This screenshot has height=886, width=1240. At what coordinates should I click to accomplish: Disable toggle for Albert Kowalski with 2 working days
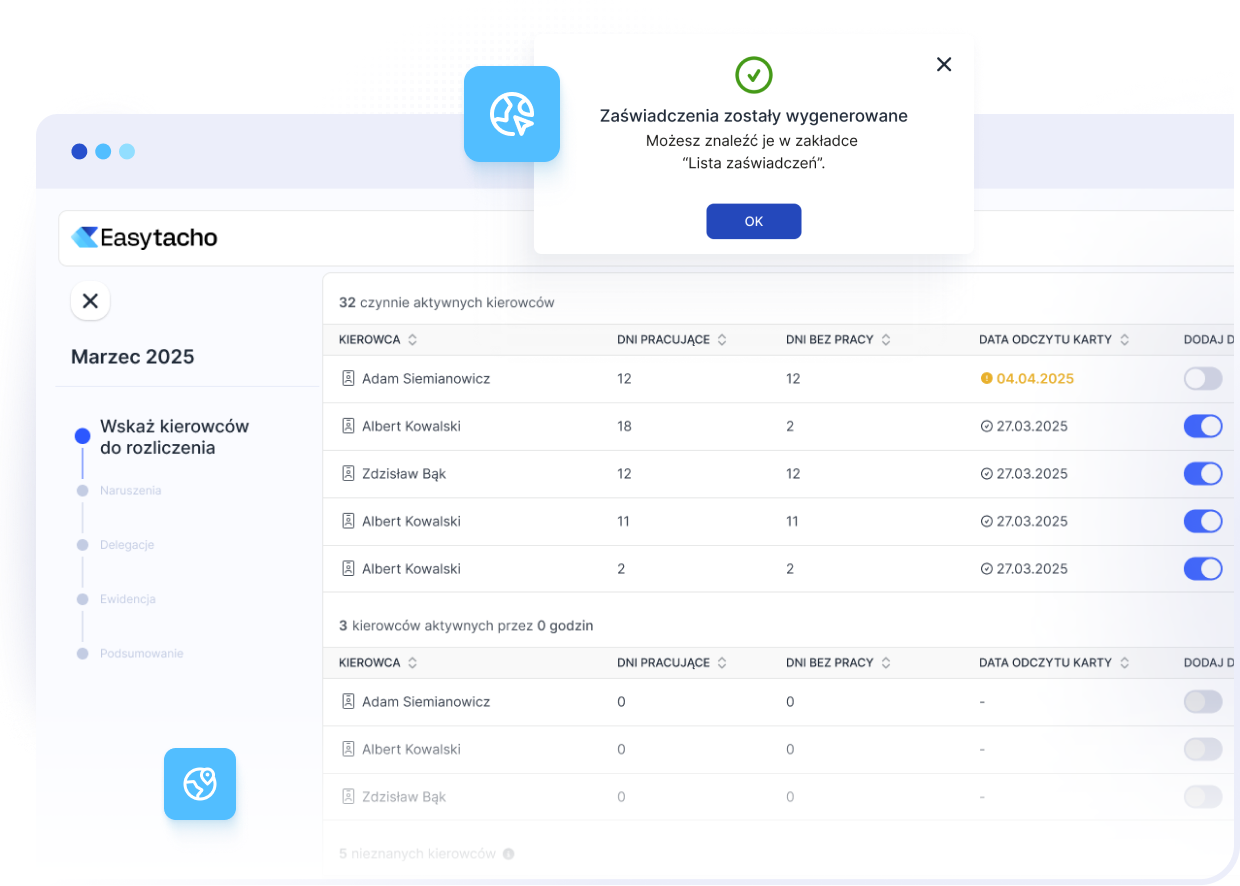pyautogui.click(x=1203, y=569)
